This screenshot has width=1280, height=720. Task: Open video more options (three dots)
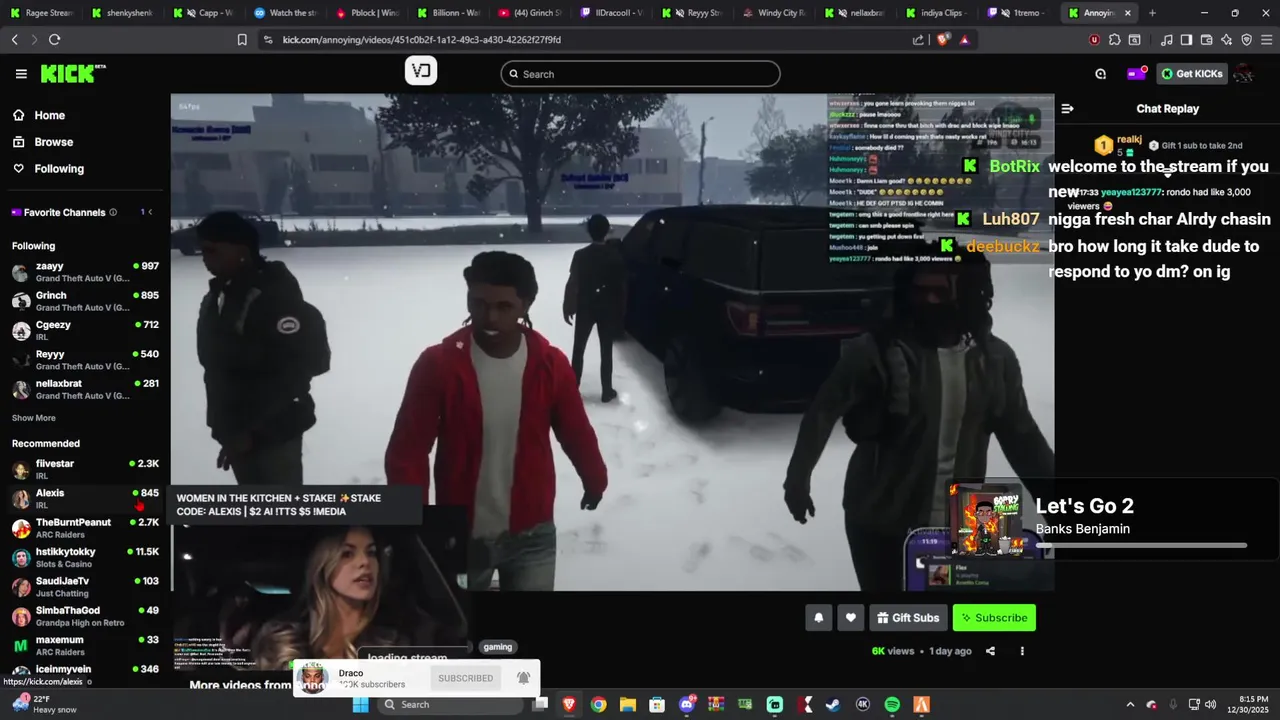click(1022, 651)
